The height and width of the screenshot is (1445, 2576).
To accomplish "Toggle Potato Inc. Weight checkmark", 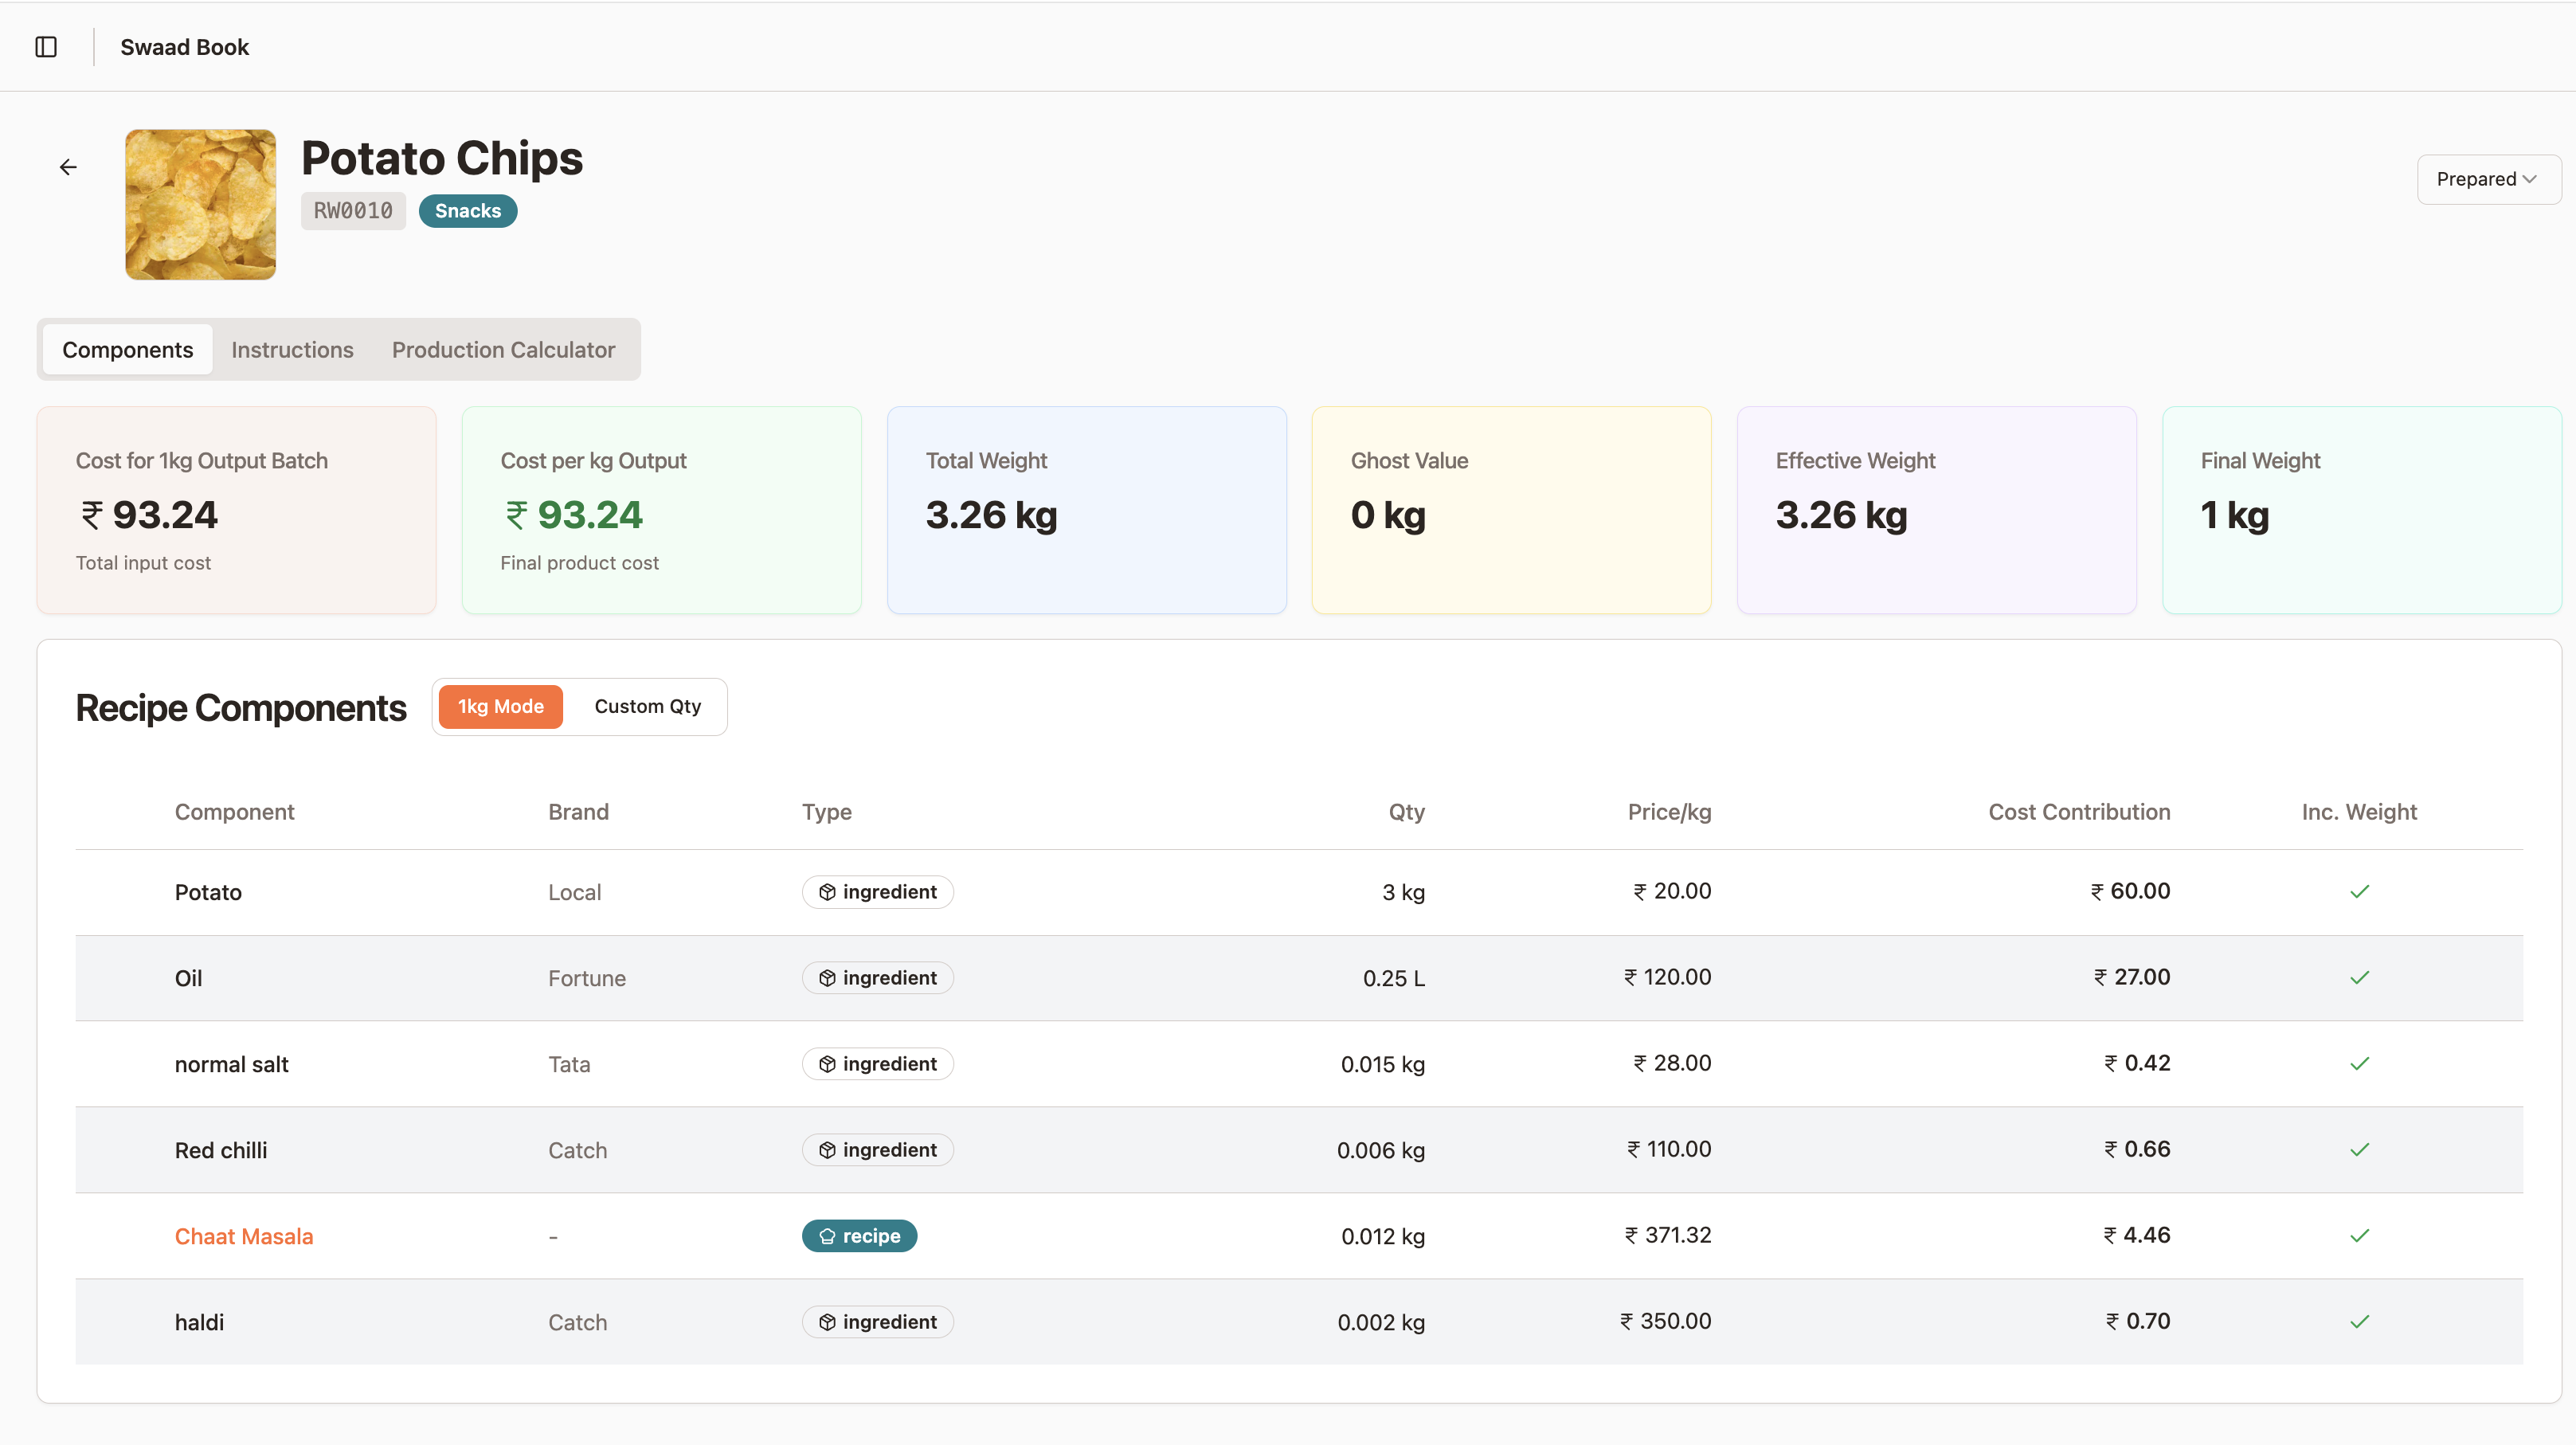I will (x=2359, y=892).
